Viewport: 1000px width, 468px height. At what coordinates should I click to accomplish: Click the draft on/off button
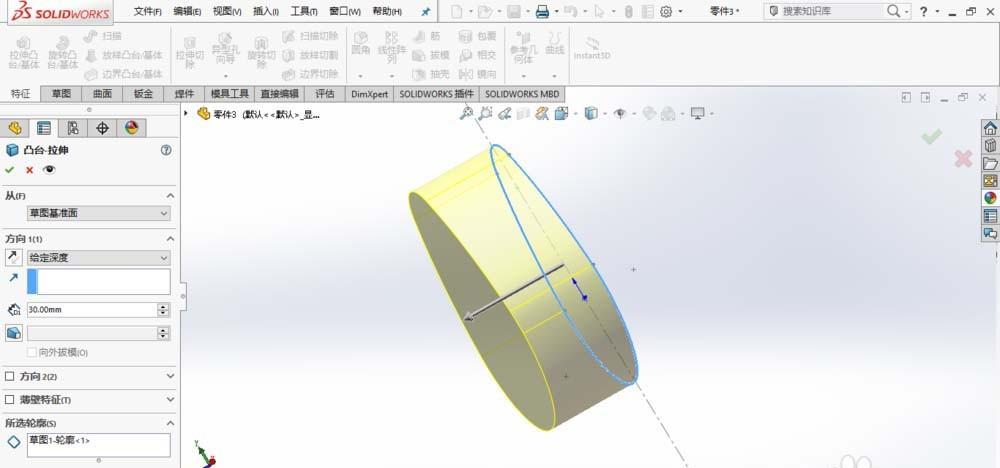(x=13, y=333)
